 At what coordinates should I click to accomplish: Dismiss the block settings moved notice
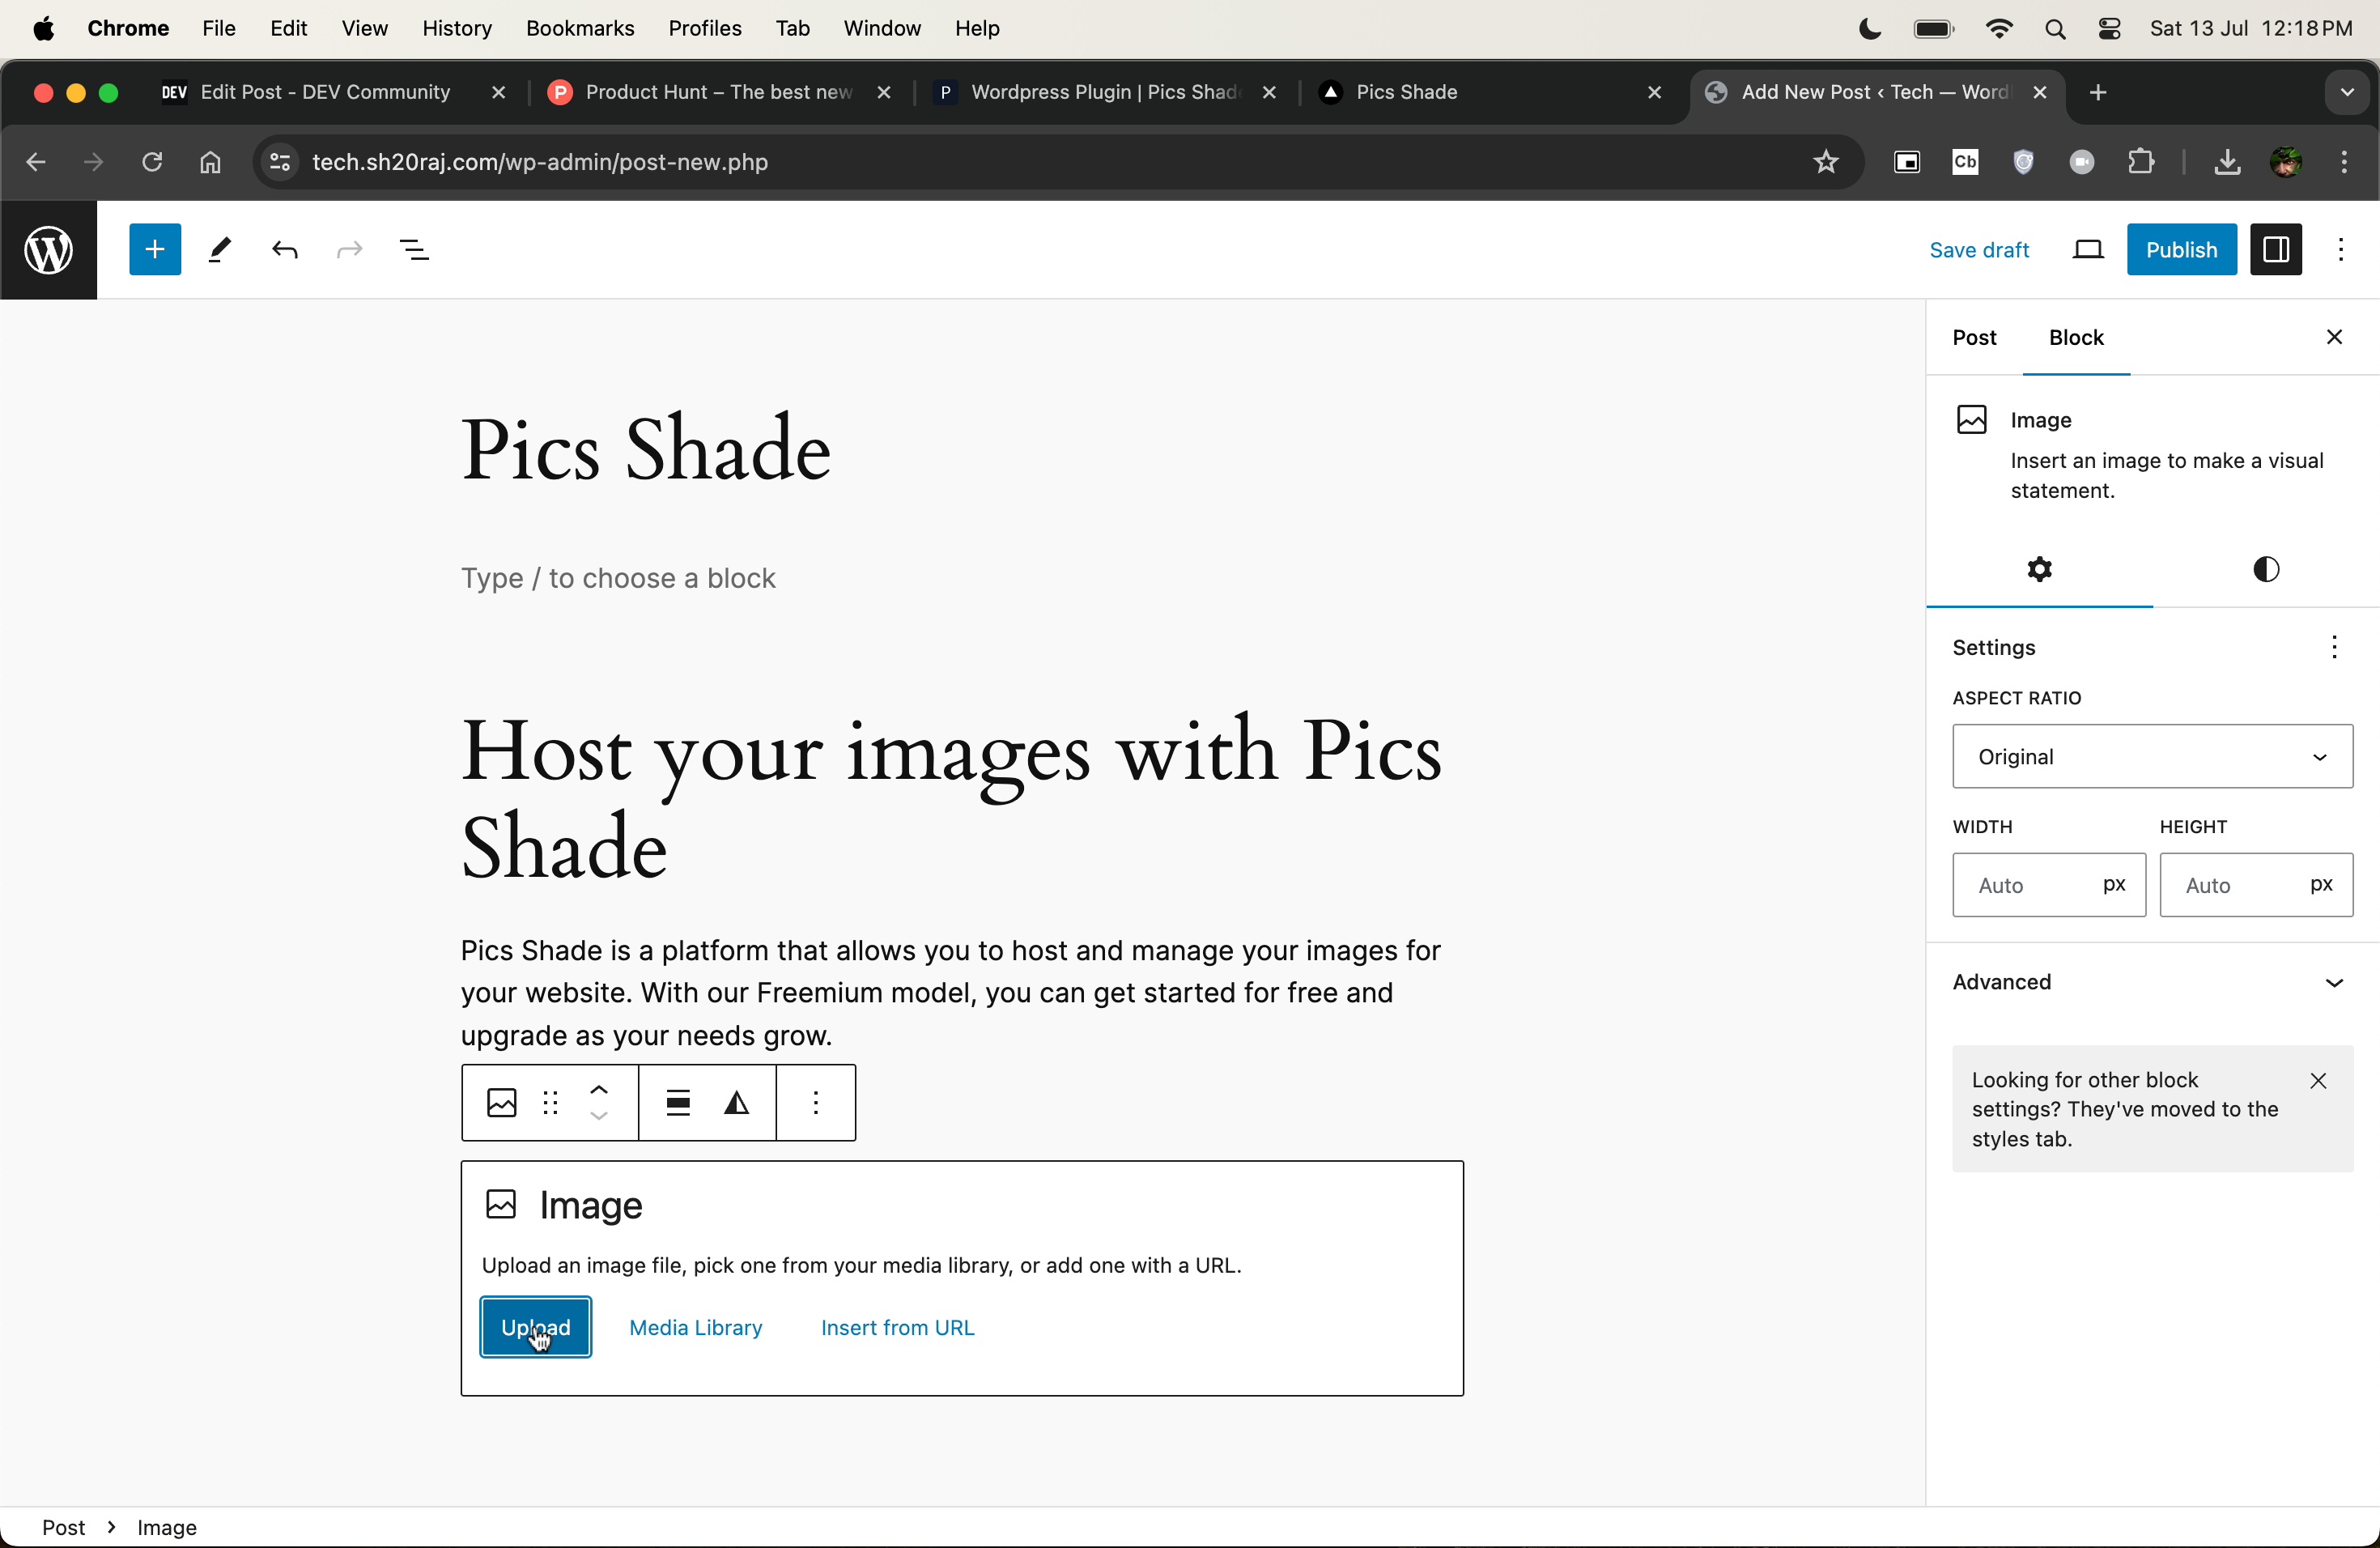[2318, 1080]
